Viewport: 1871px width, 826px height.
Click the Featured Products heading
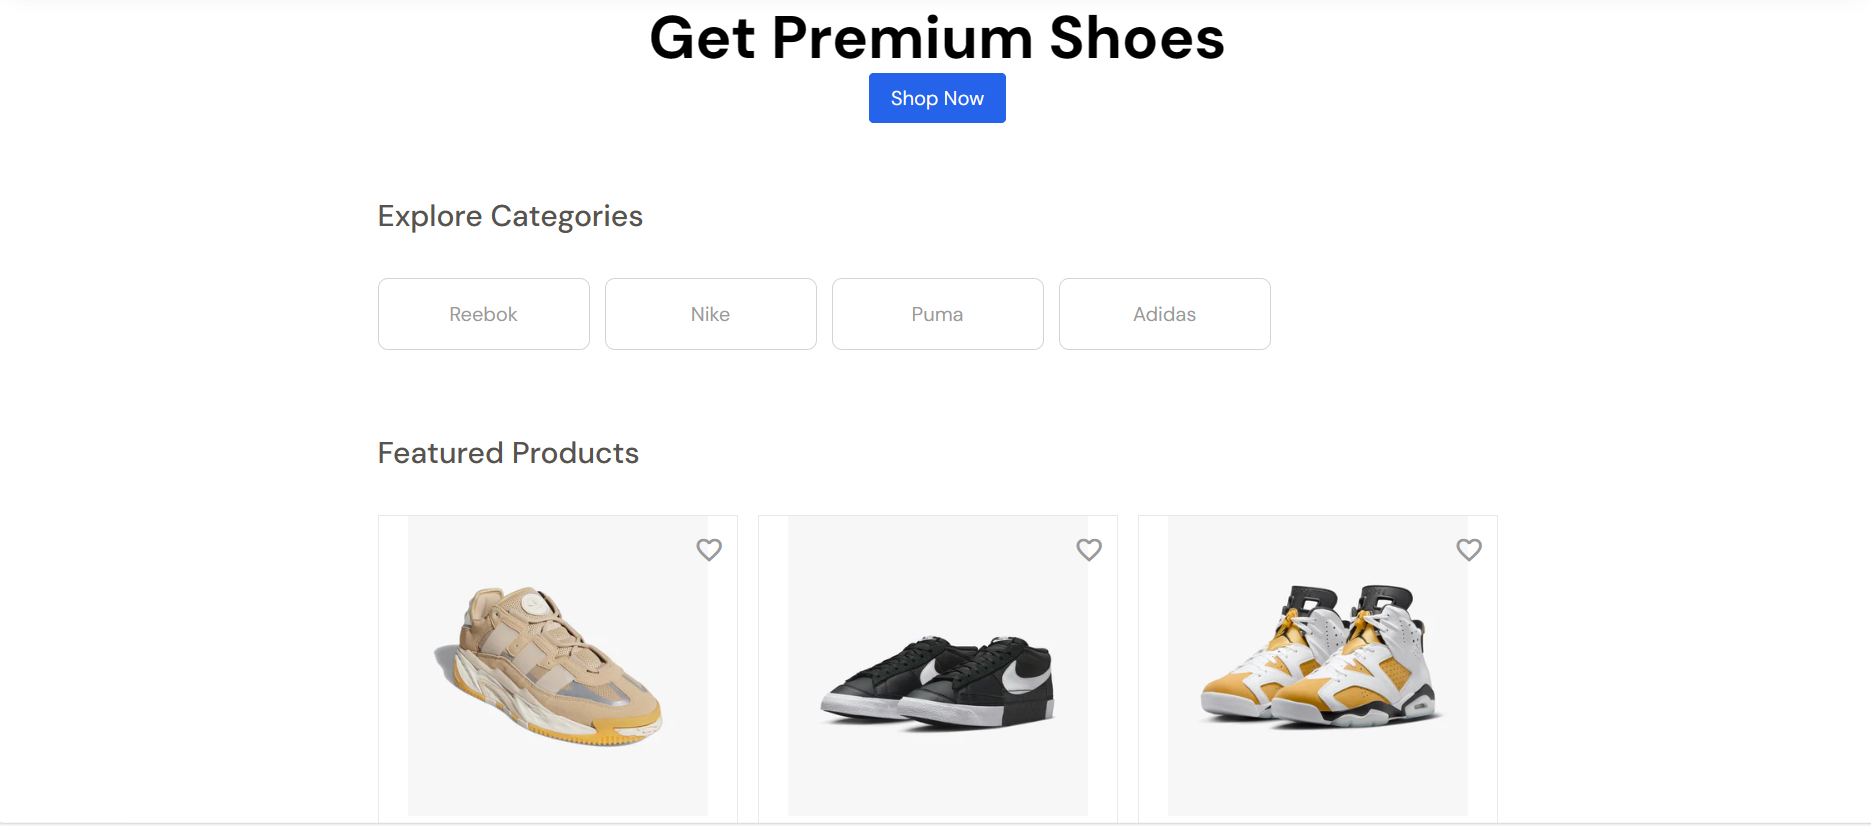coord(508,453)
